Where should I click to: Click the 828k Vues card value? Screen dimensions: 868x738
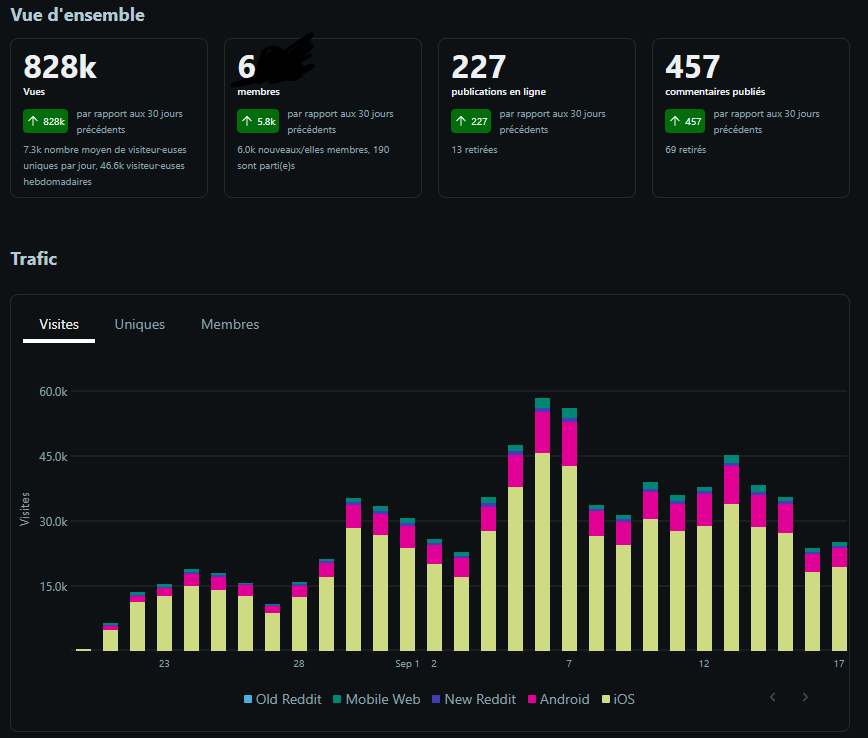[60, 66]
